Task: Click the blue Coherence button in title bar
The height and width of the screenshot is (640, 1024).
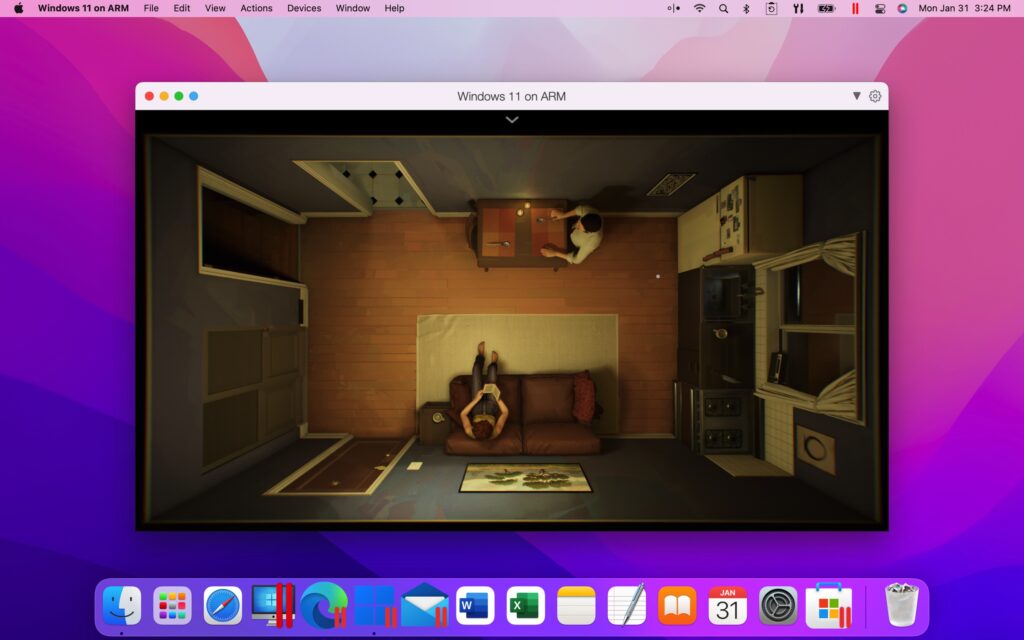Action: pos(193,96)
